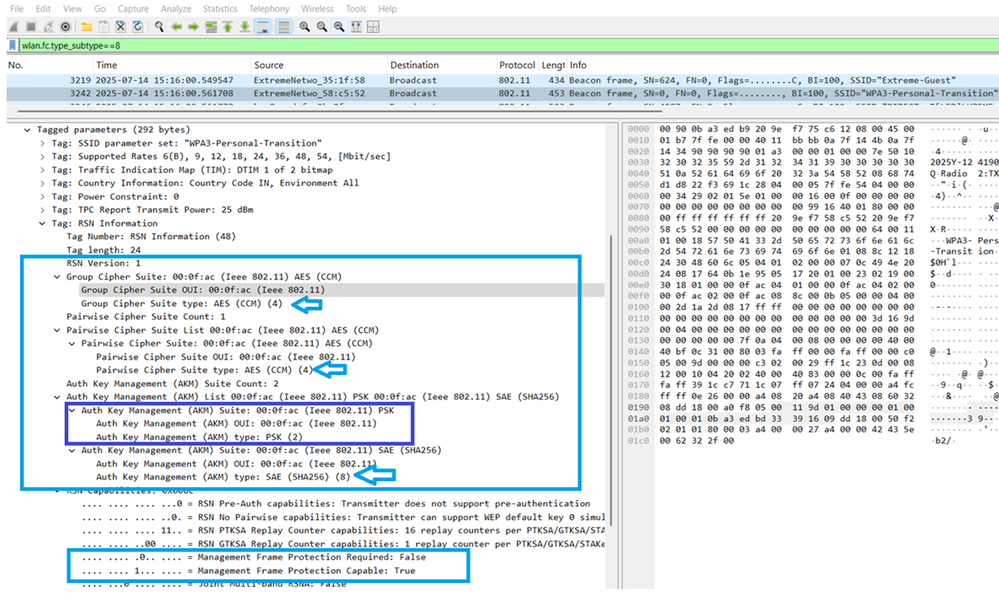
Task: Save this capture file
Action: point(103,27)
